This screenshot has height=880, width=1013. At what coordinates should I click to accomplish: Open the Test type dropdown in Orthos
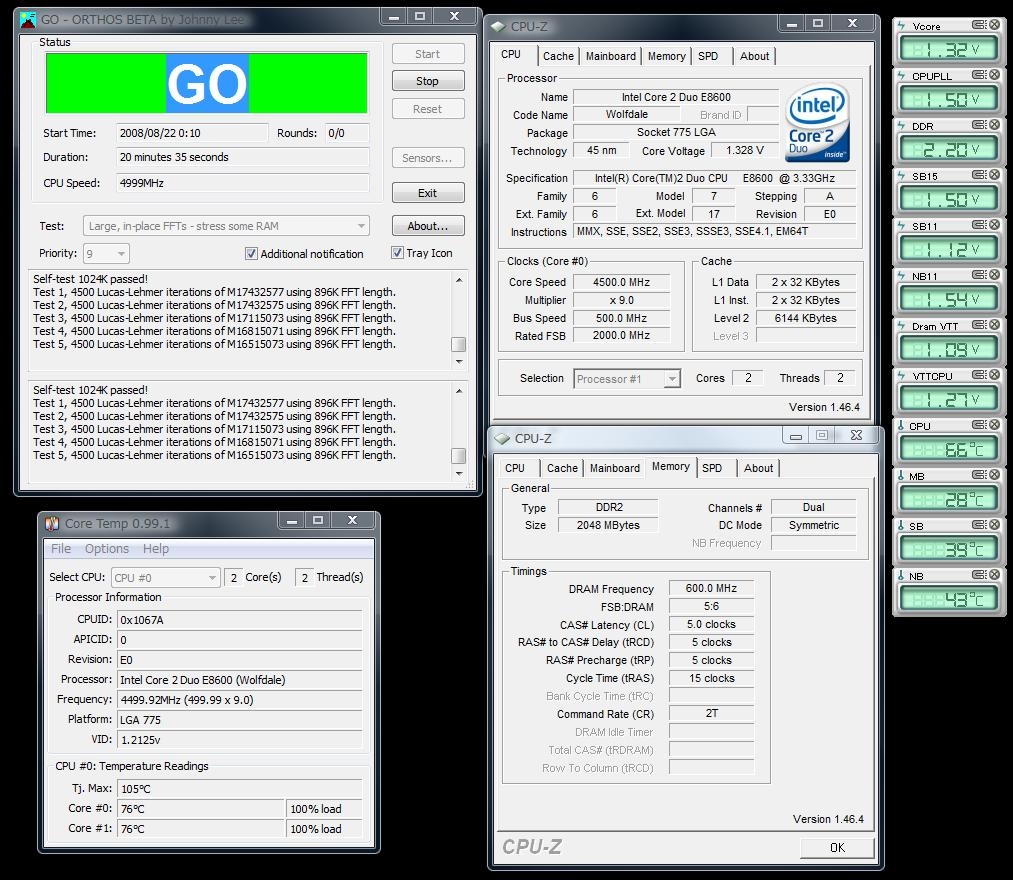pyautogui.click(x=360, y=227)
